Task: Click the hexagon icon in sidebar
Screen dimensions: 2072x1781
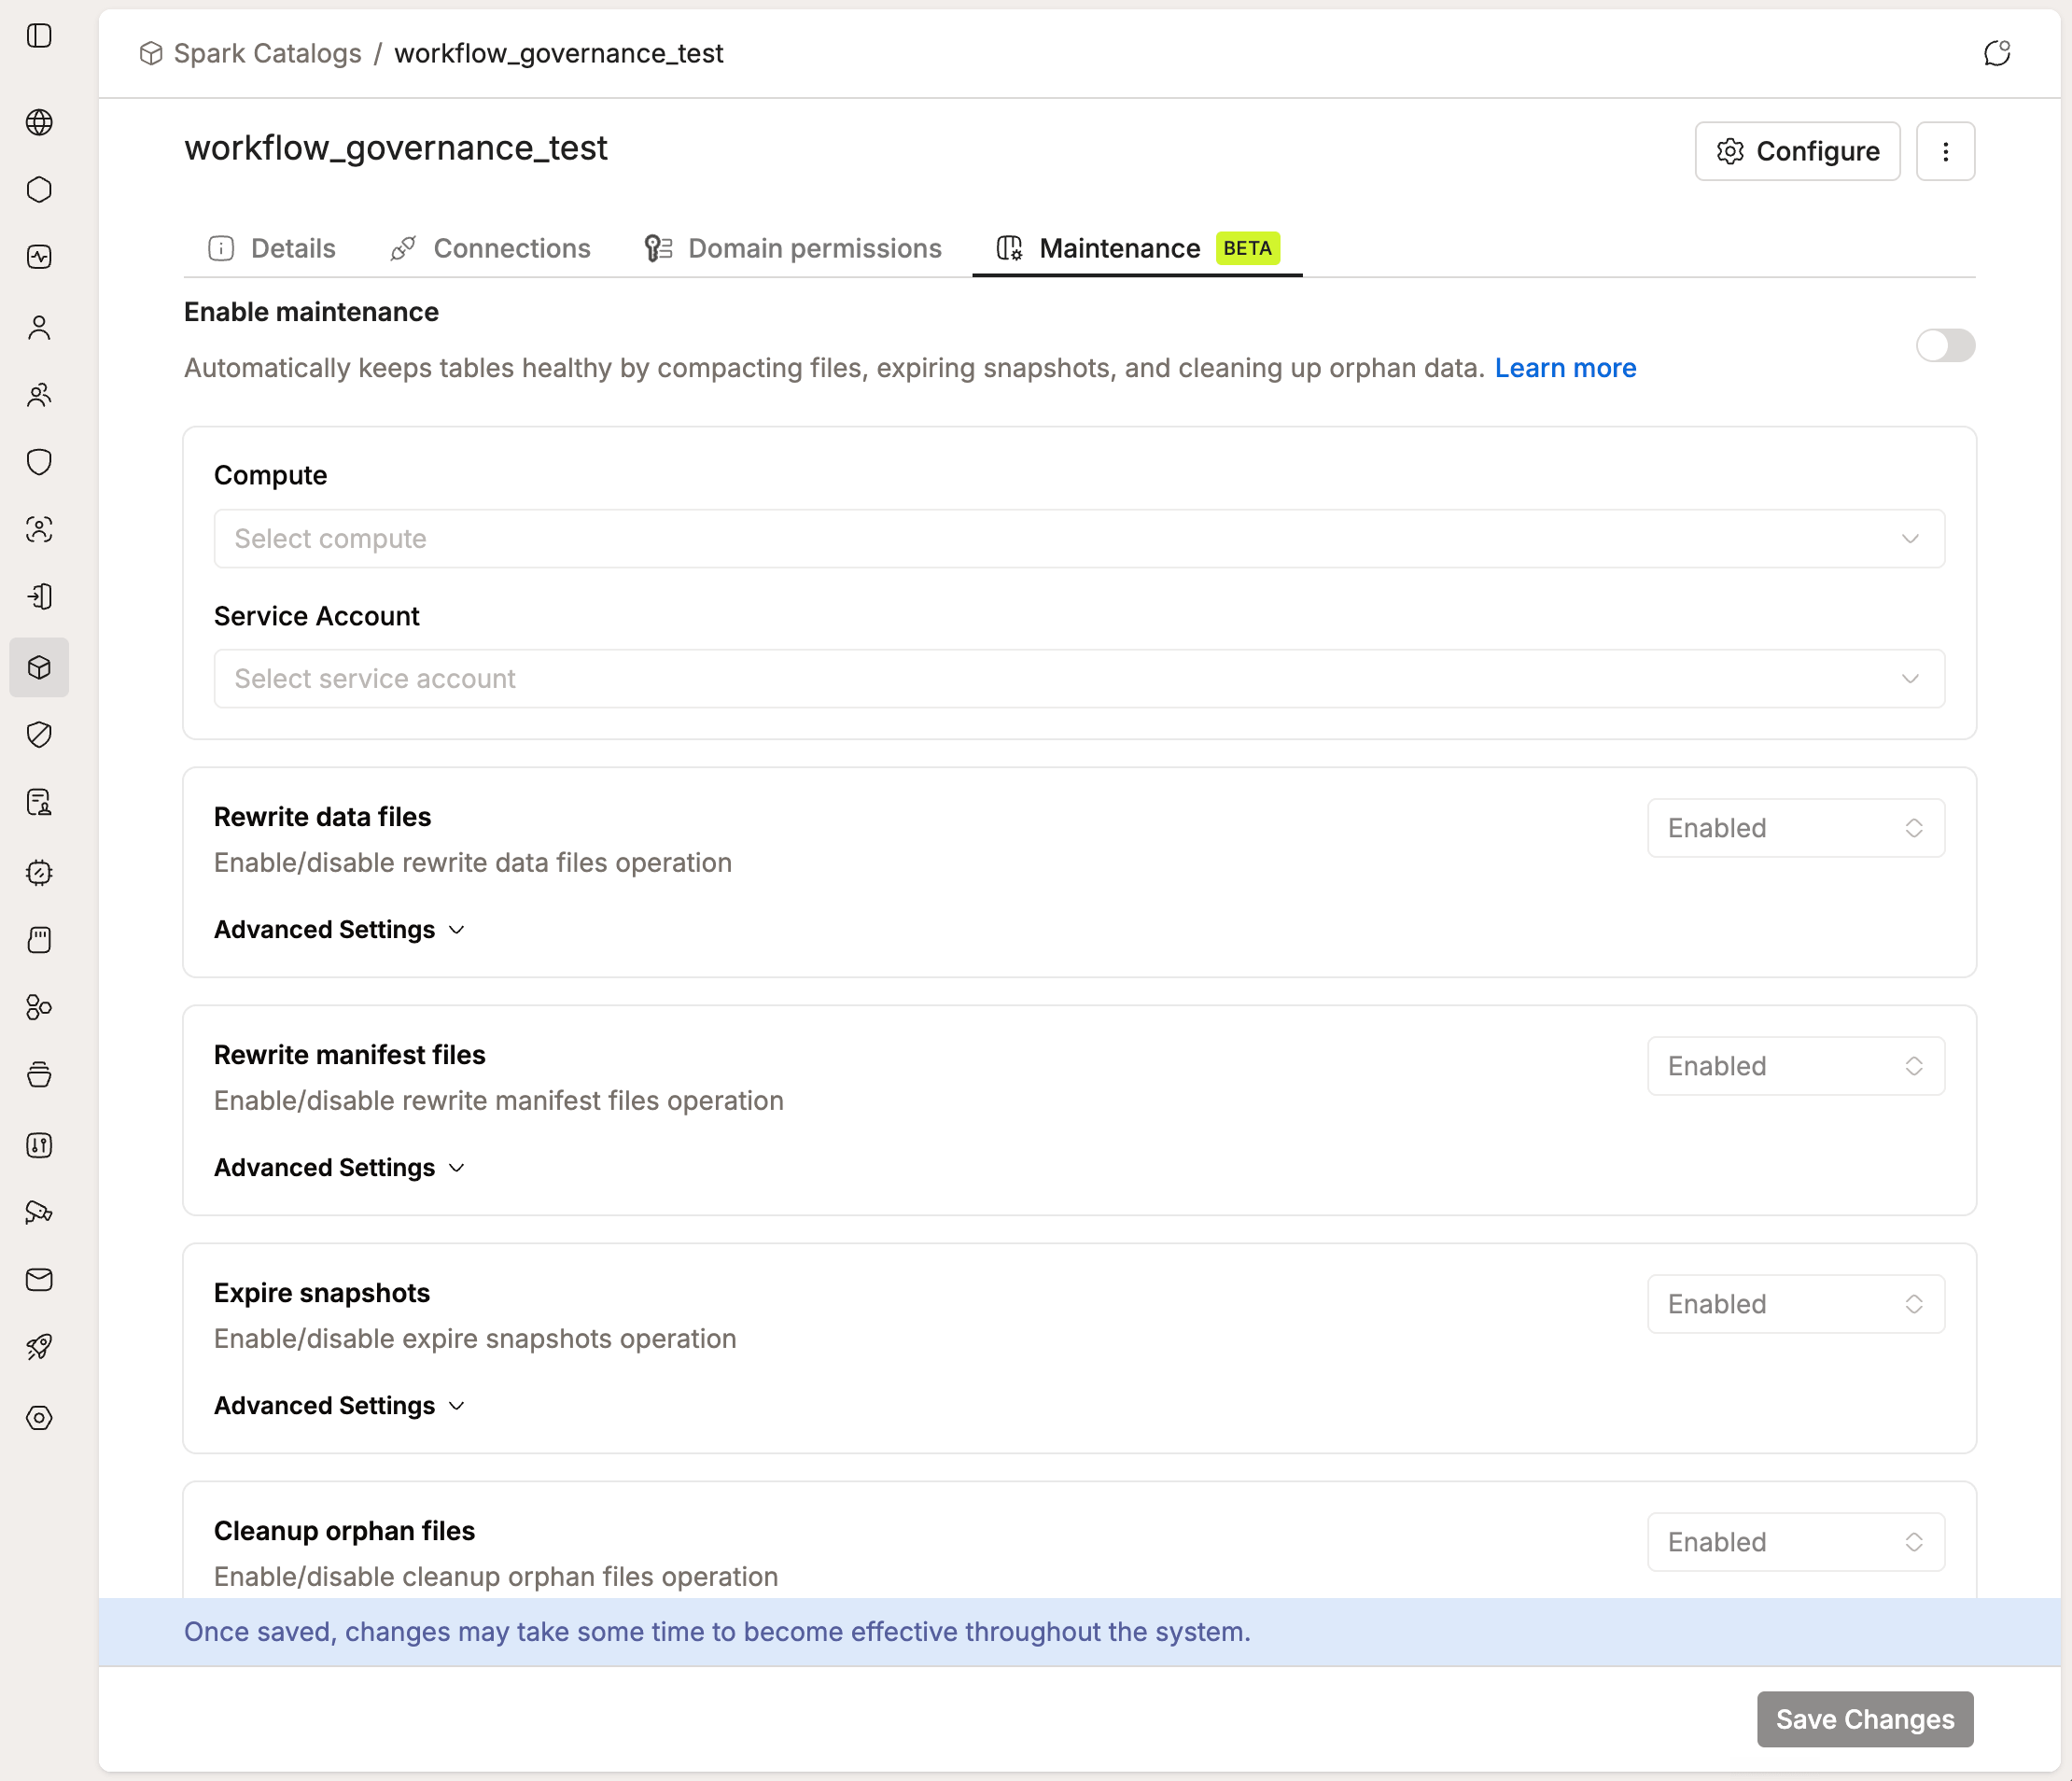Action: (39, 190)
